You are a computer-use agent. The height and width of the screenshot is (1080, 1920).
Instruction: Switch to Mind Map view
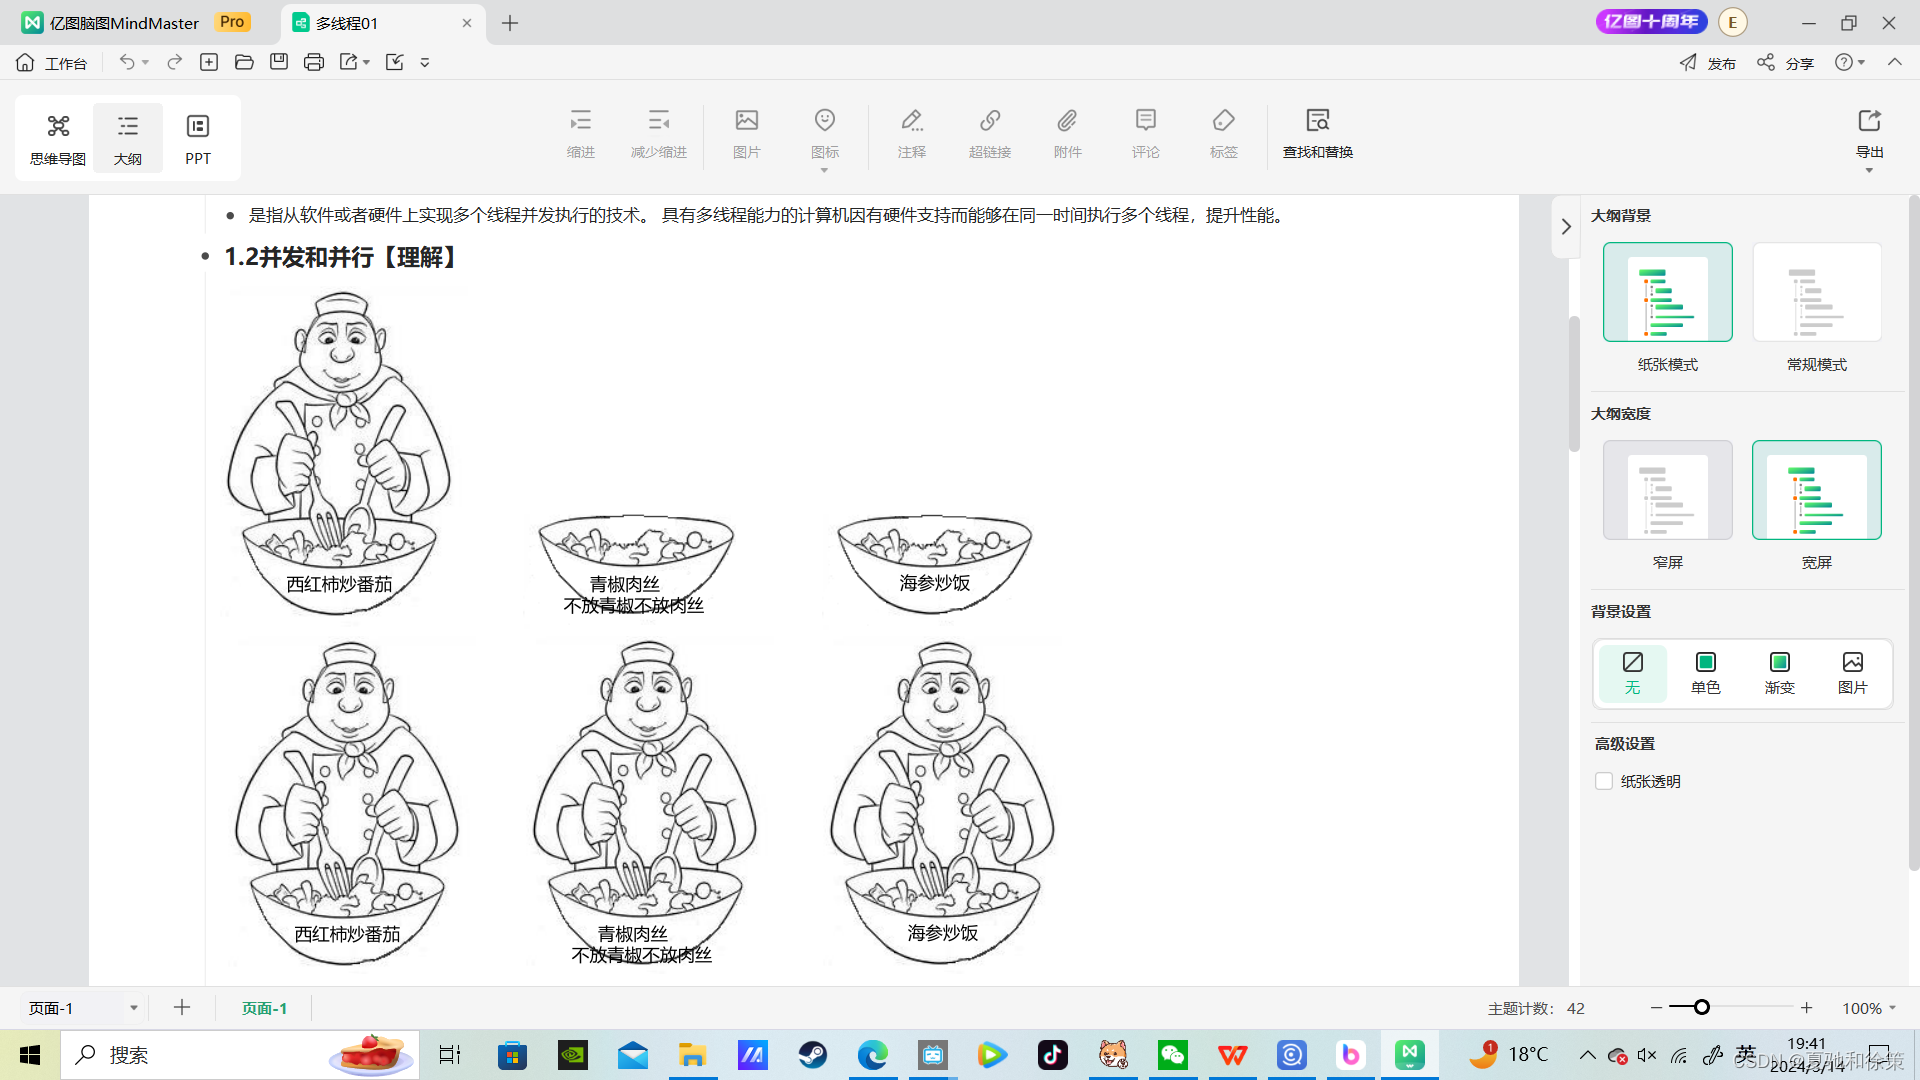tap(58, 138)
